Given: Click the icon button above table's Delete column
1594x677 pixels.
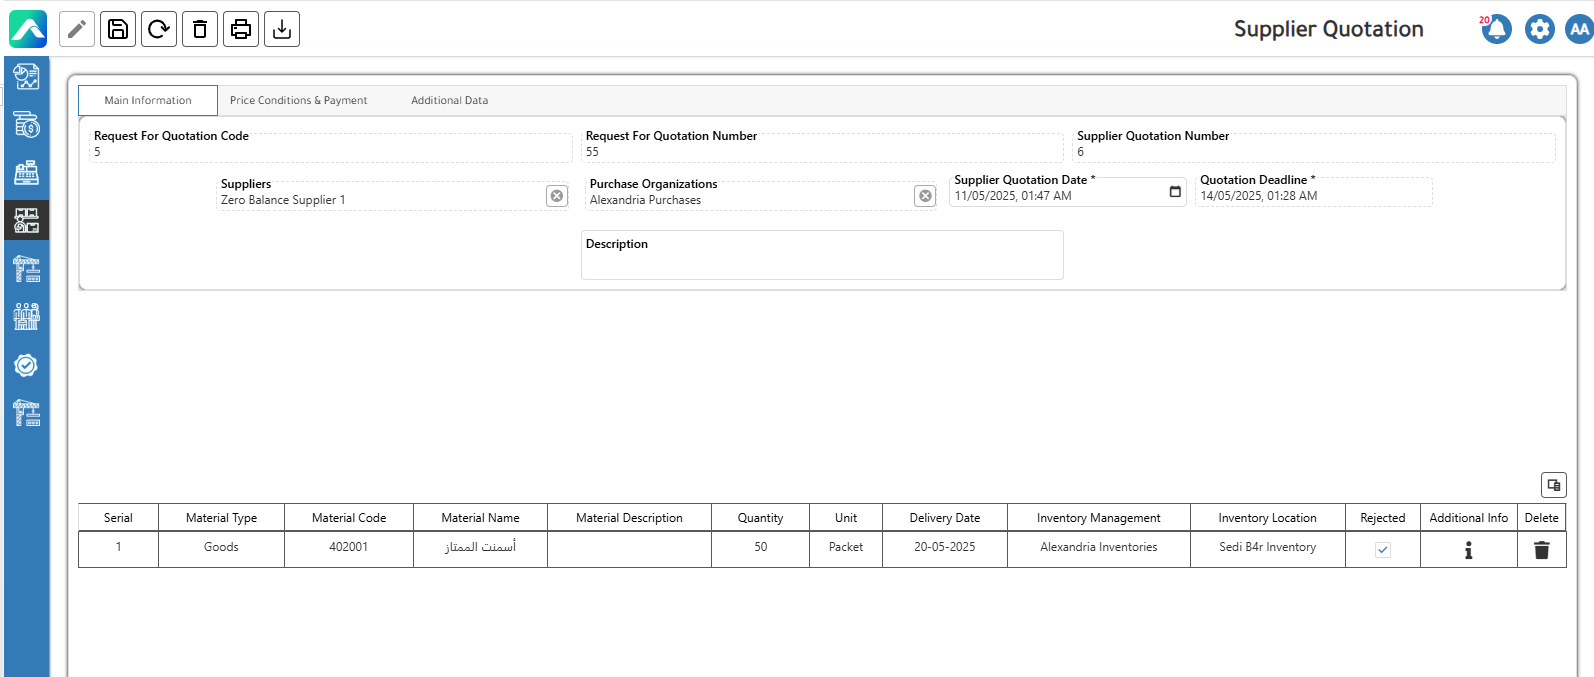Looking at the screenshot, I should (x=1553, y=485).
